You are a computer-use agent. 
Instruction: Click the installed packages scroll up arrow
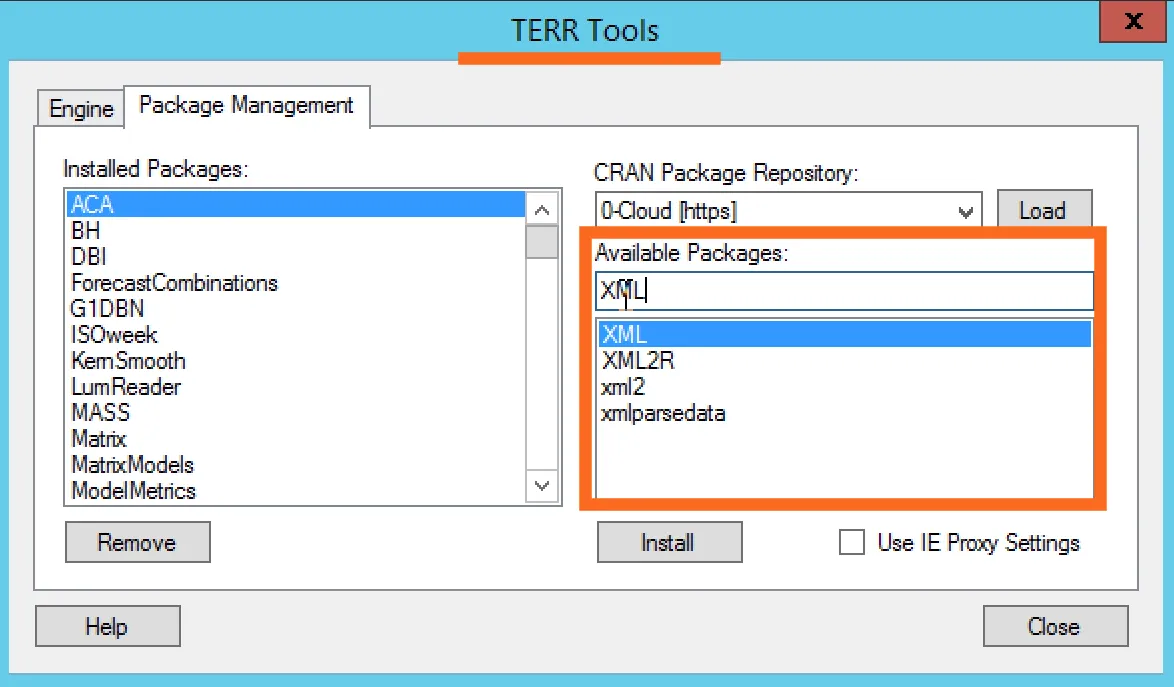542,209
